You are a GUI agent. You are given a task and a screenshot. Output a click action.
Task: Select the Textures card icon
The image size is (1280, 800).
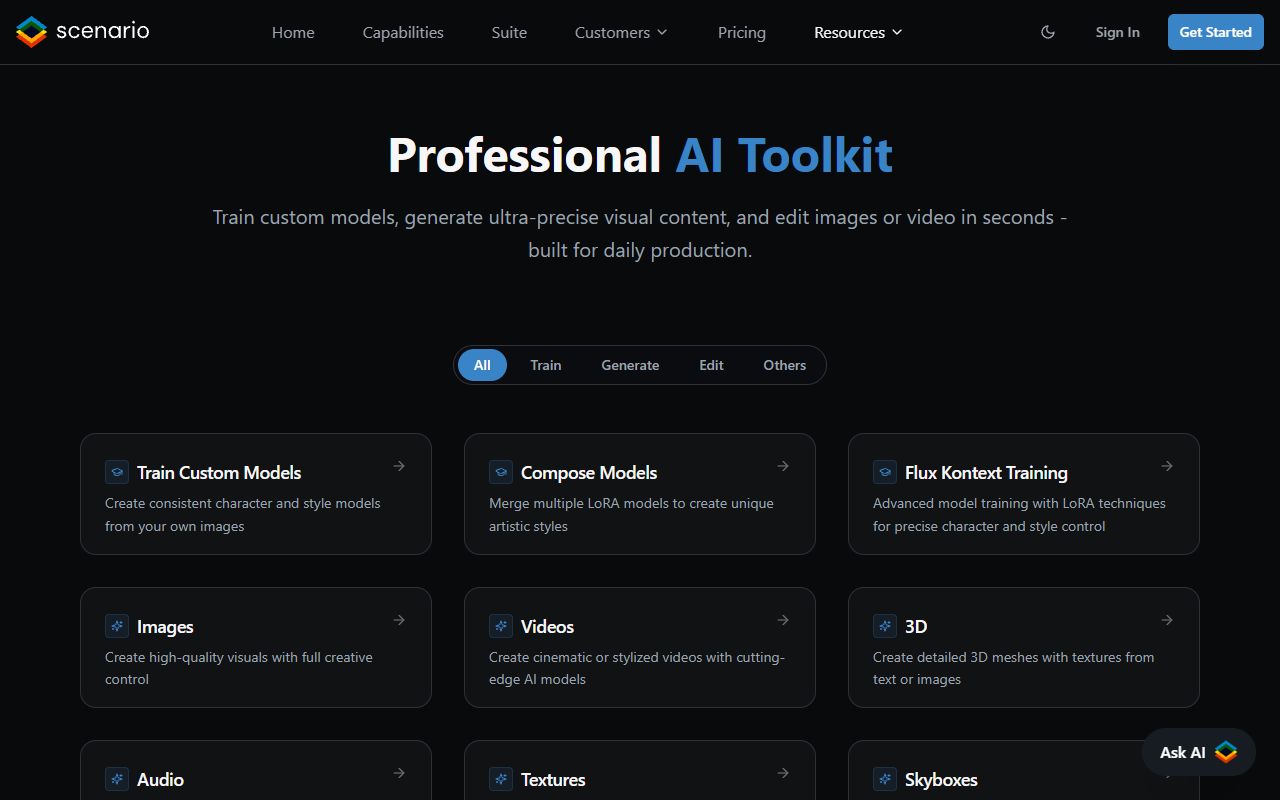pos(500,778)
